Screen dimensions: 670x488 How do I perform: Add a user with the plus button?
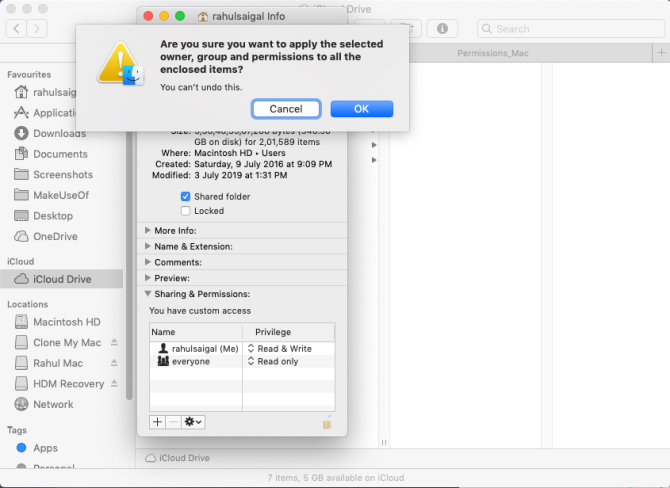tap(157, 422)
